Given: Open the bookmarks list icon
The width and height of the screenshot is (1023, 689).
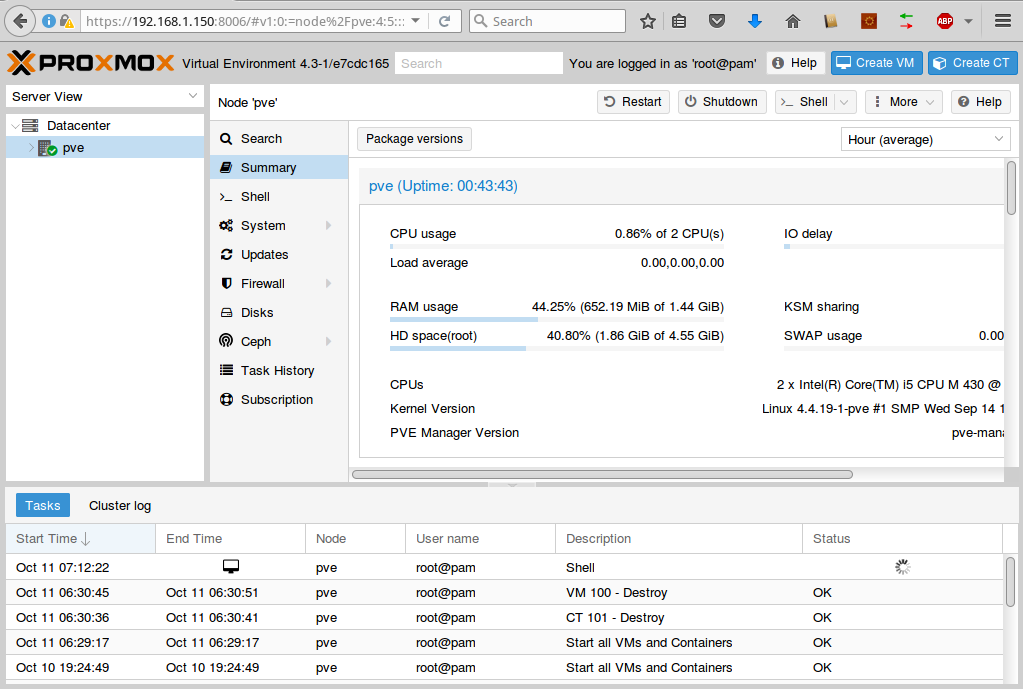Looking at the screenshot, I should pos(679,22).
